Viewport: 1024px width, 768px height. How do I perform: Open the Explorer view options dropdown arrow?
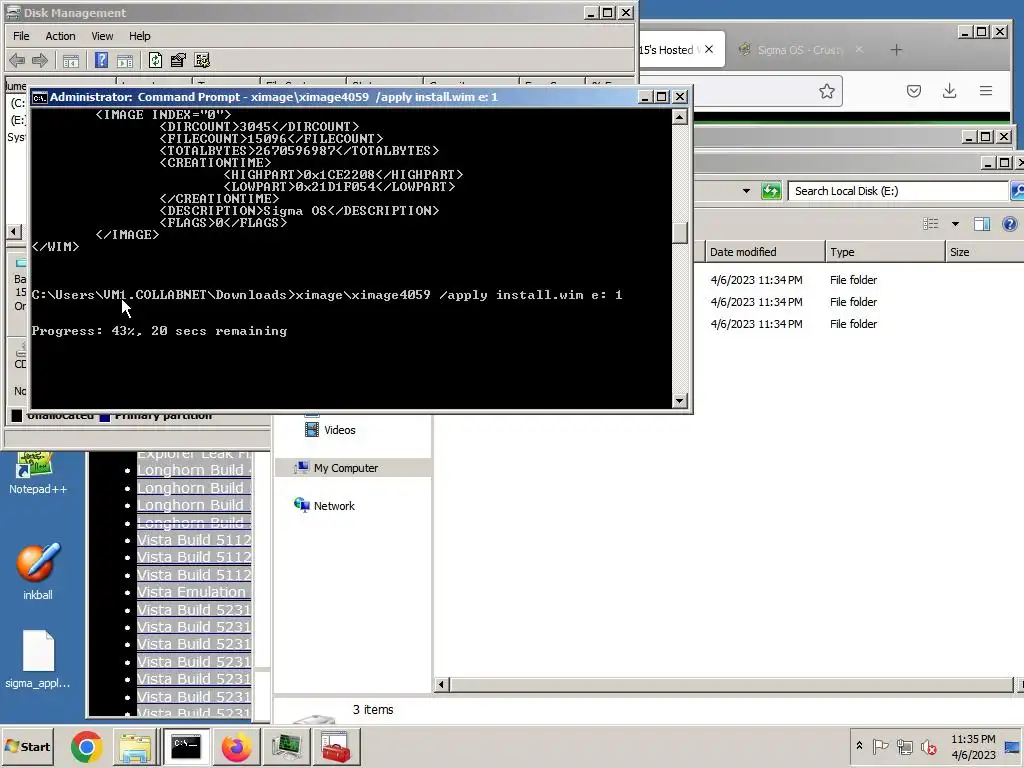click(955, 224)
